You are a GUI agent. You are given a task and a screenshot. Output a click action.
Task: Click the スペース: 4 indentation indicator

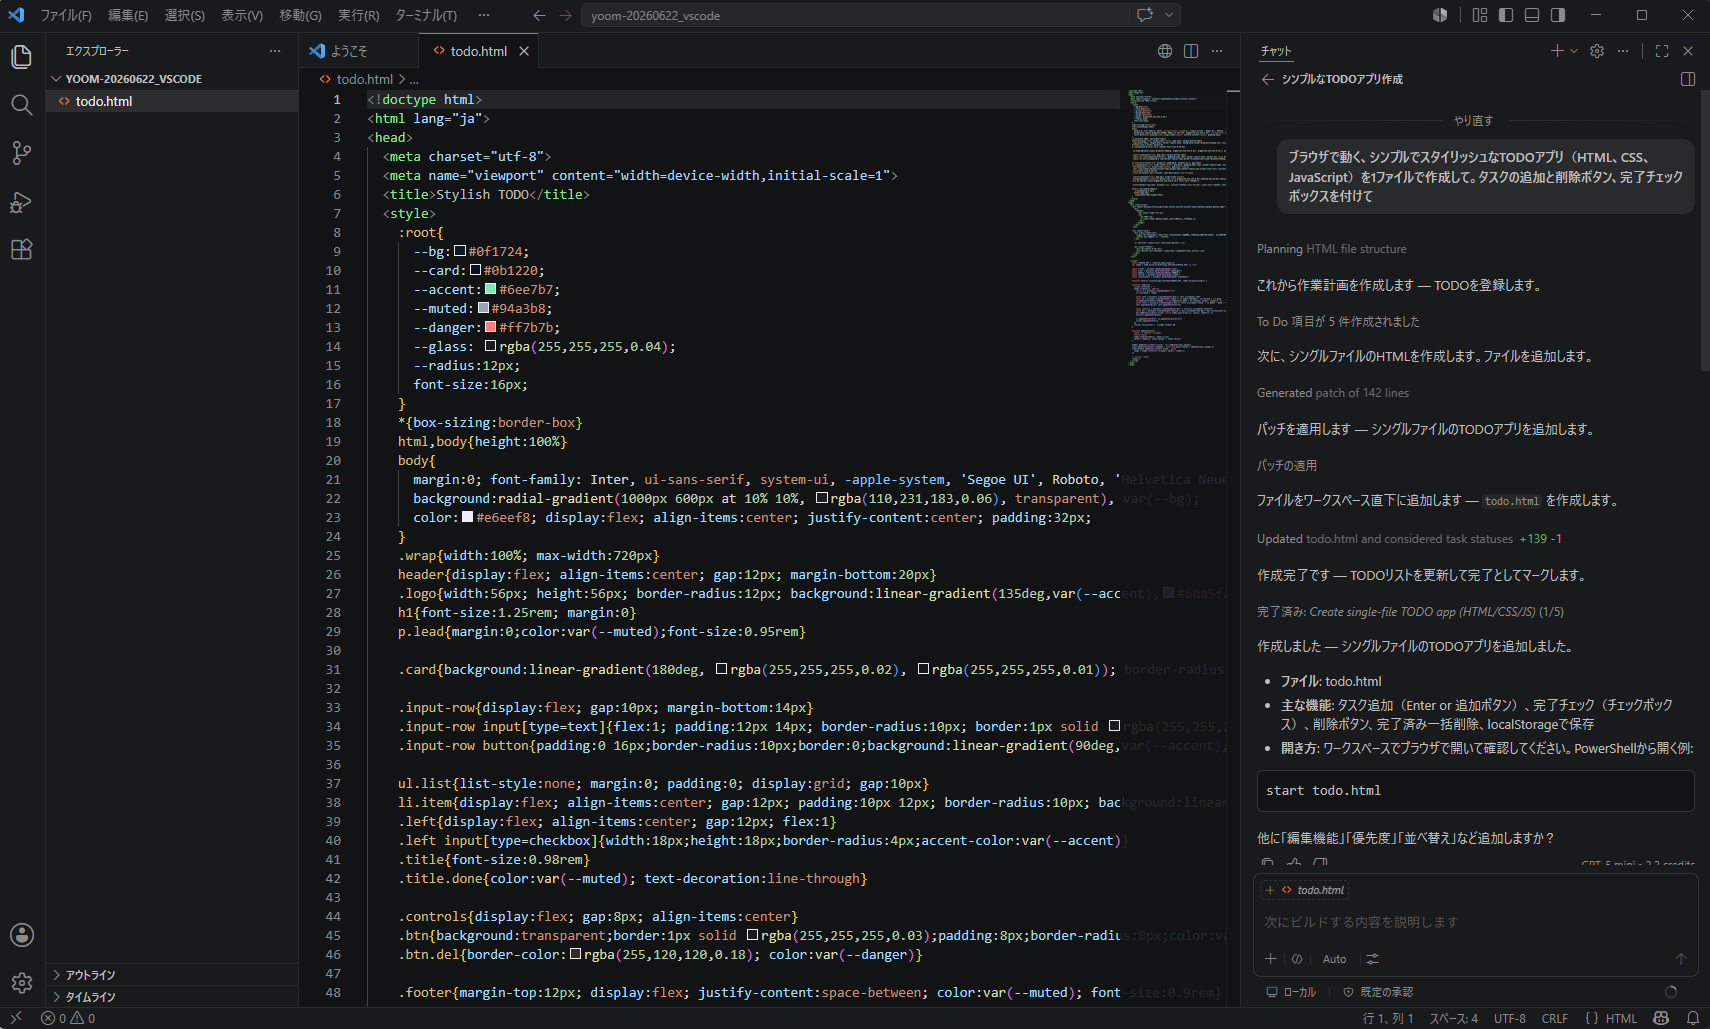(1453, 1018)
